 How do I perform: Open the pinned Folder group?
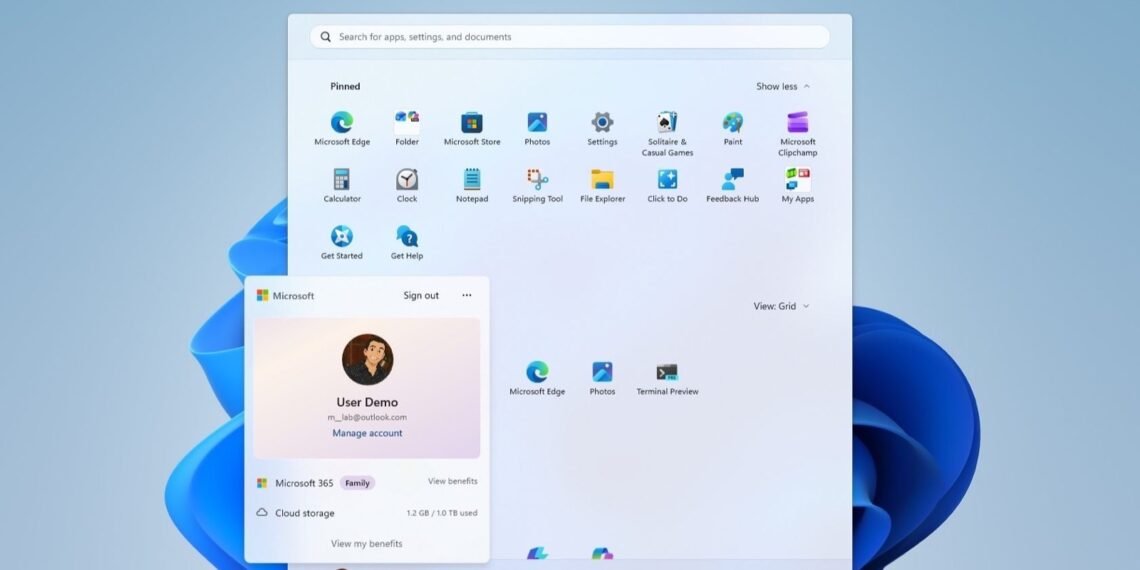click(x=407, y=129)
